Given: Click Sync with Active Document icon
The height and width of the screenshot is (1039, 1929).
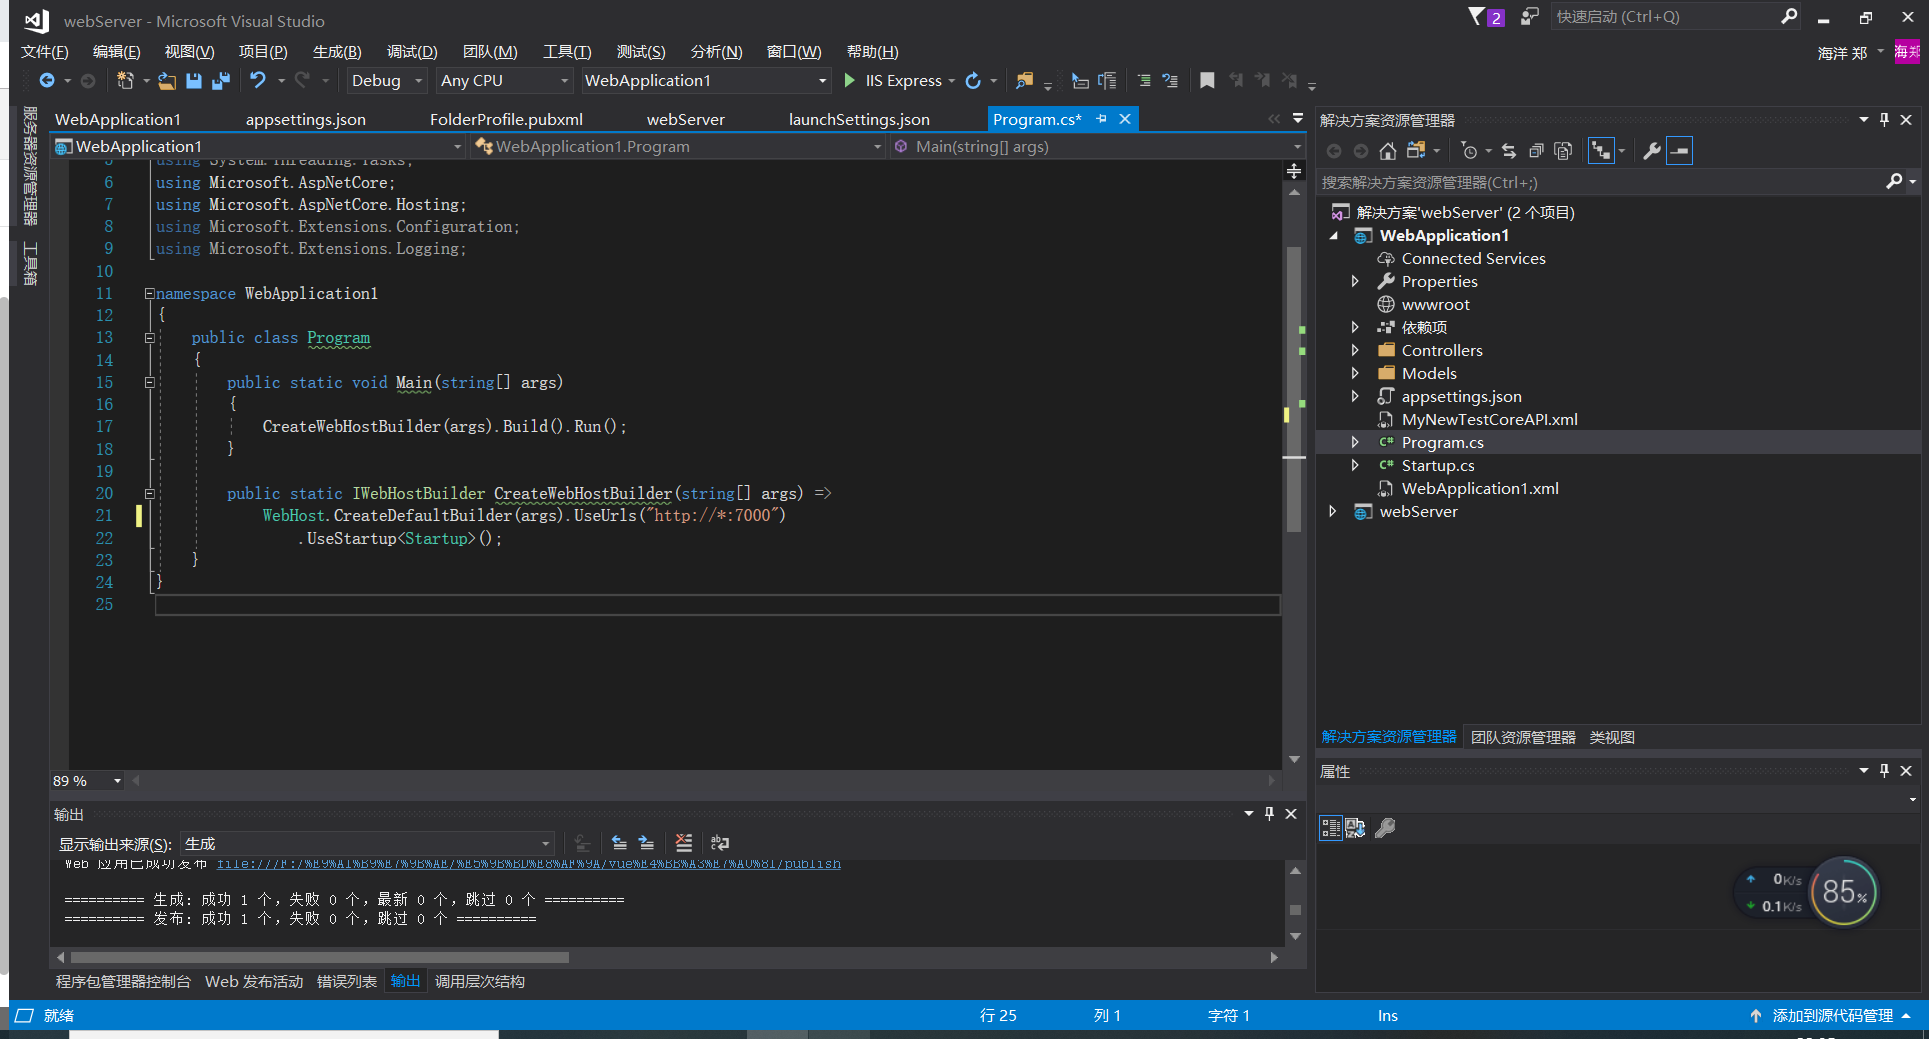Looking at the screenshot, I should (x=1509, y=151).
